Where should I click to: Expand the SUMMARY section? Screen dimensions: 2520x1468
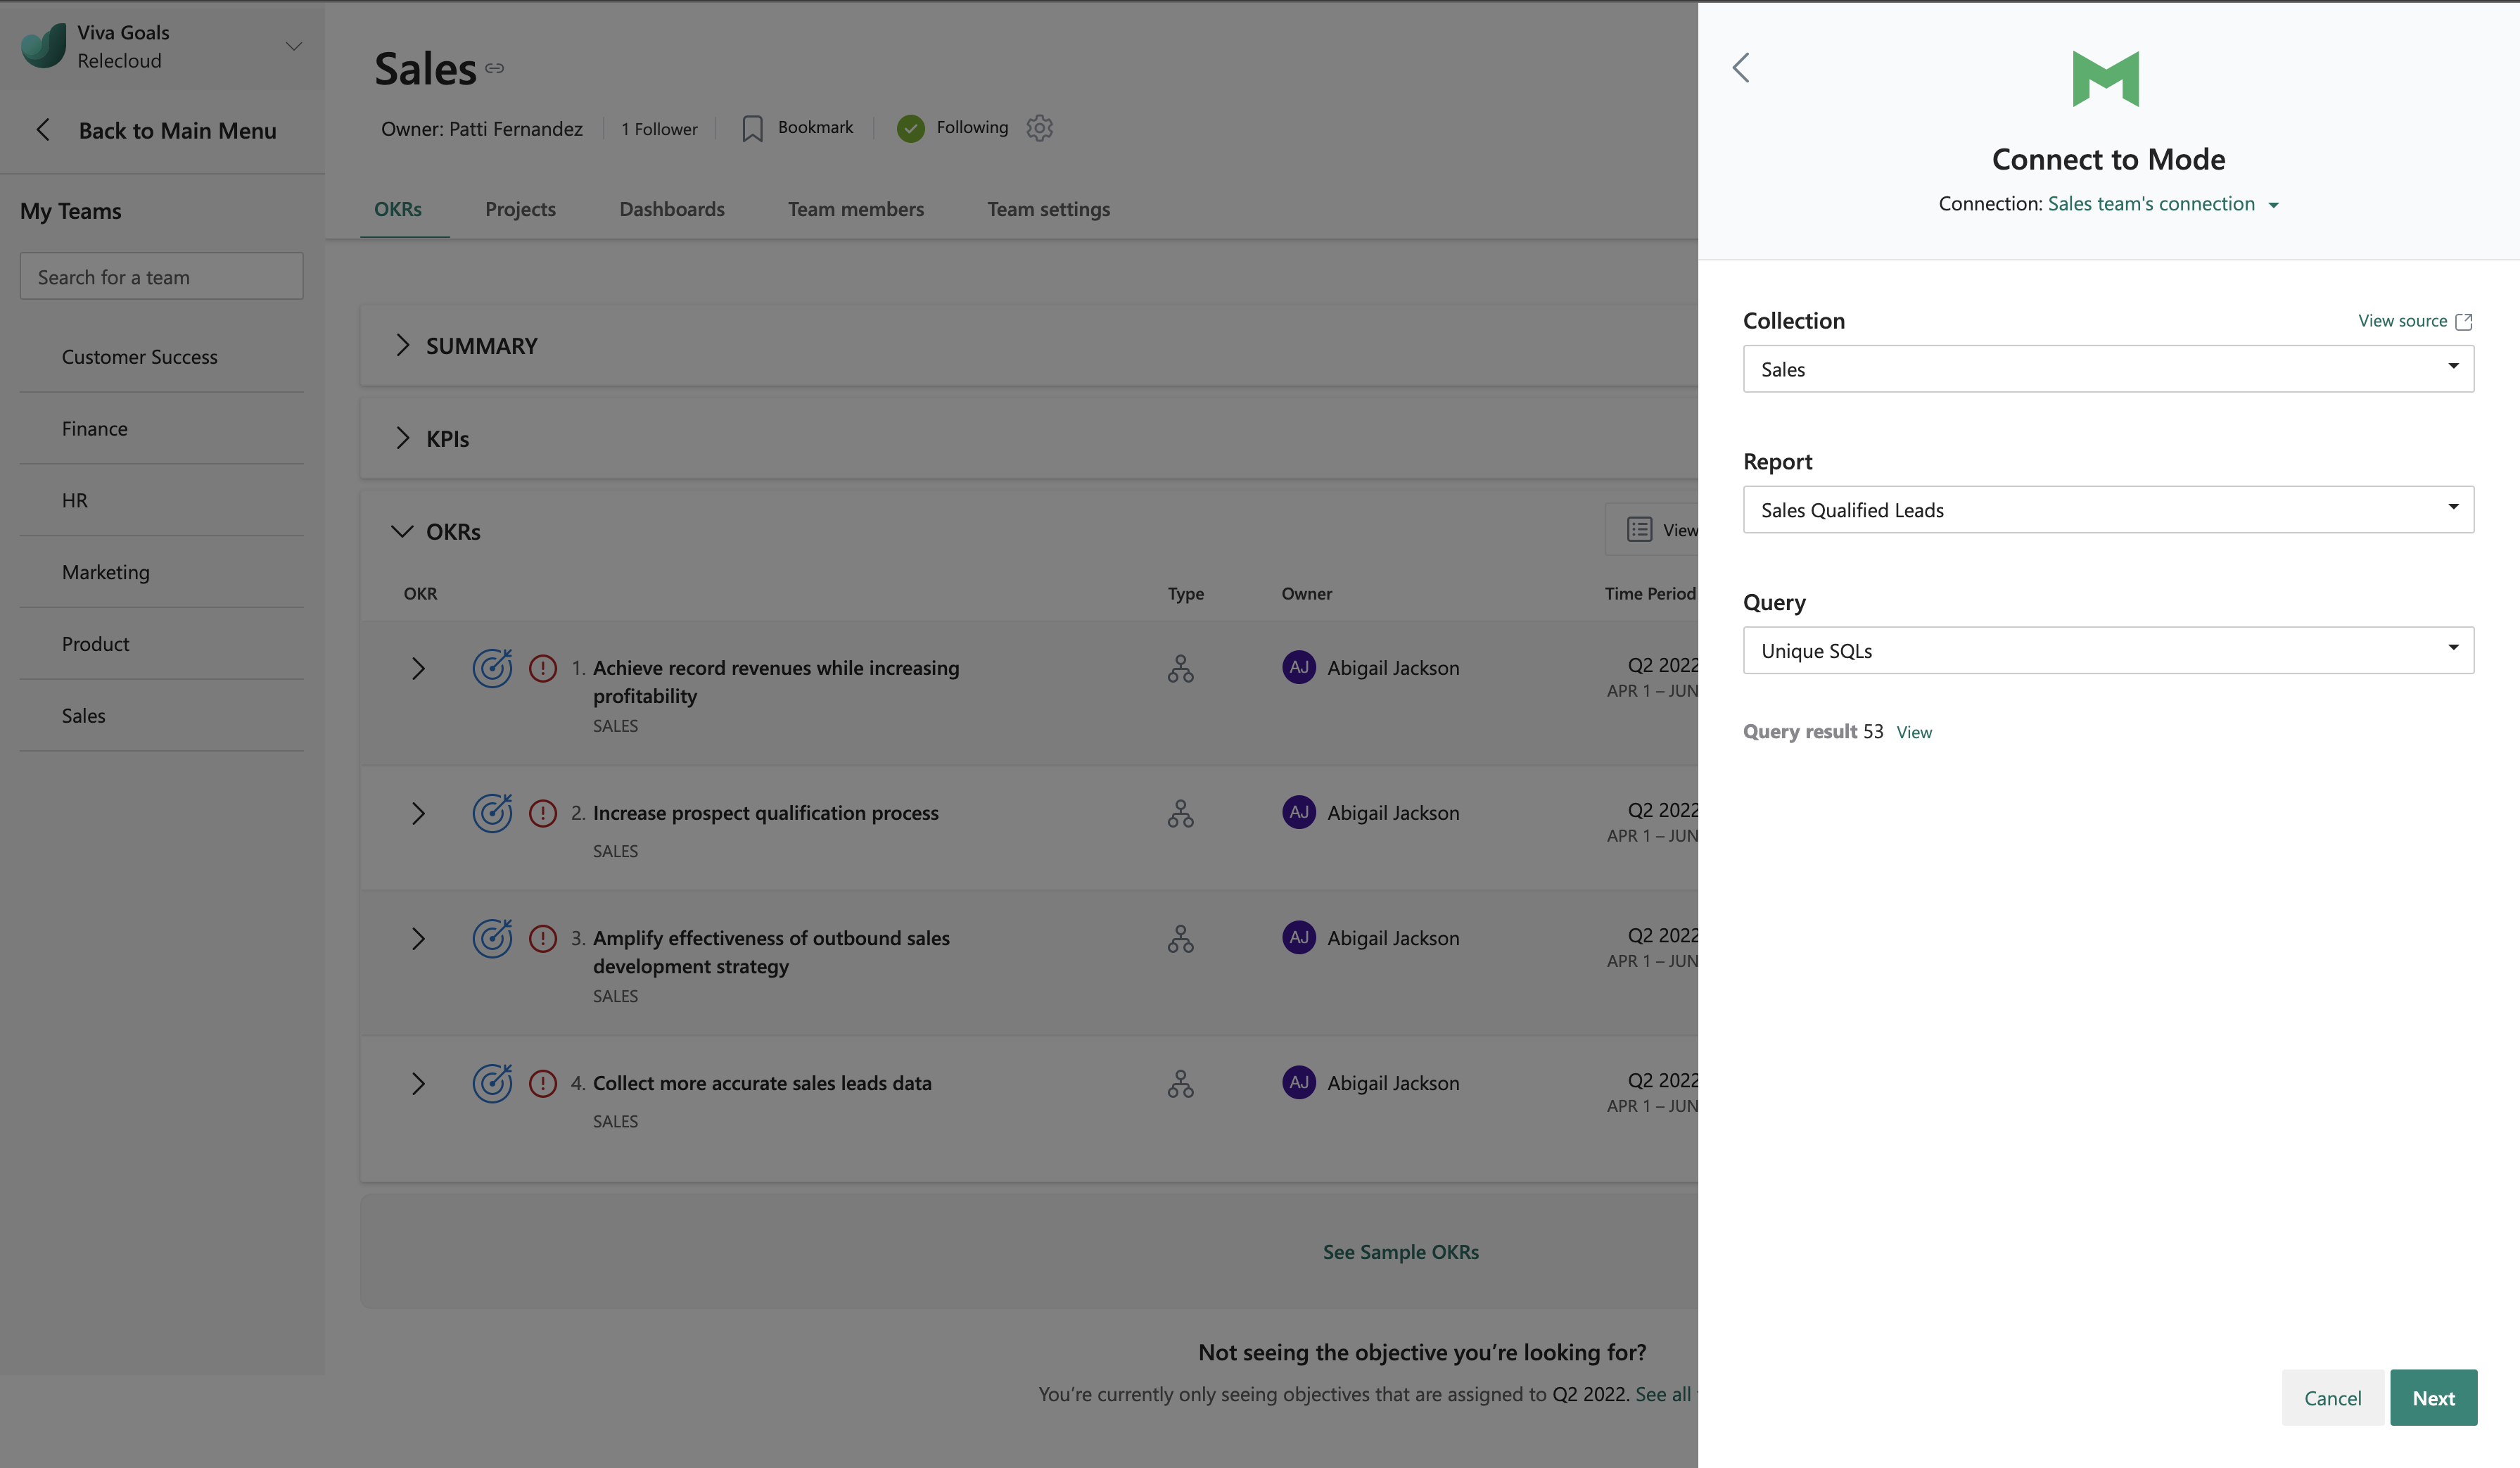coord(402,346)
